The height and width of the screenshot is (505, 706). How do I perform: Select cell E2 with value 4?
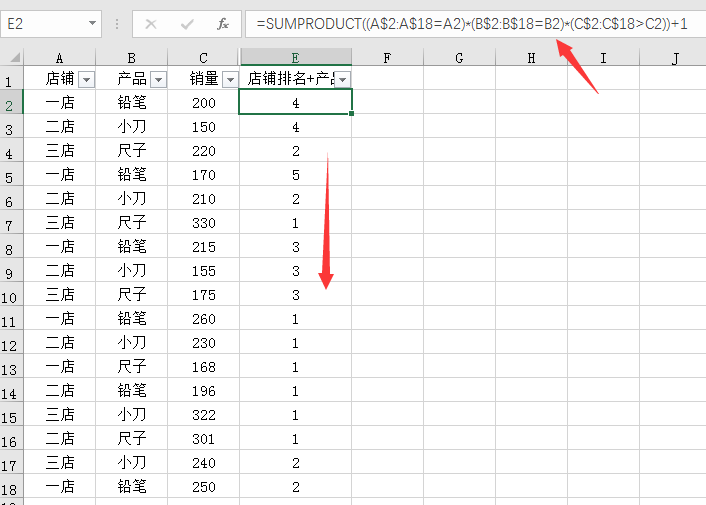[x=295, y=103]
